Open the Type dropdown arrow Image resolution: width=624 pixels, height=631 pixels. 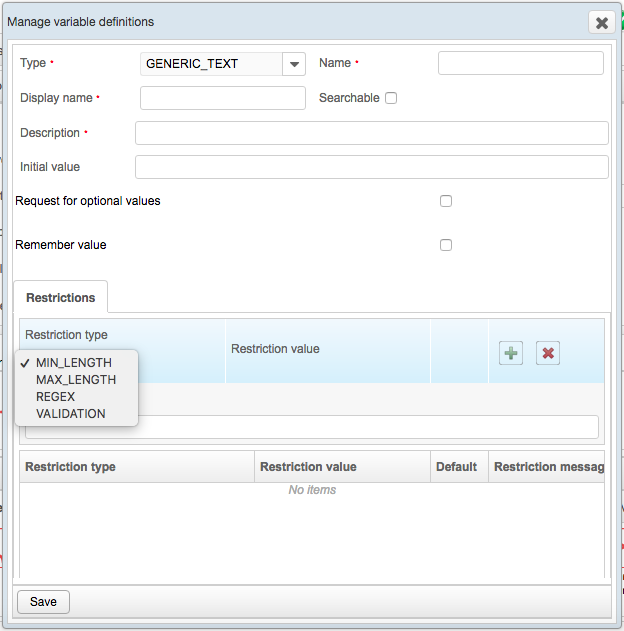coord(294,64)
